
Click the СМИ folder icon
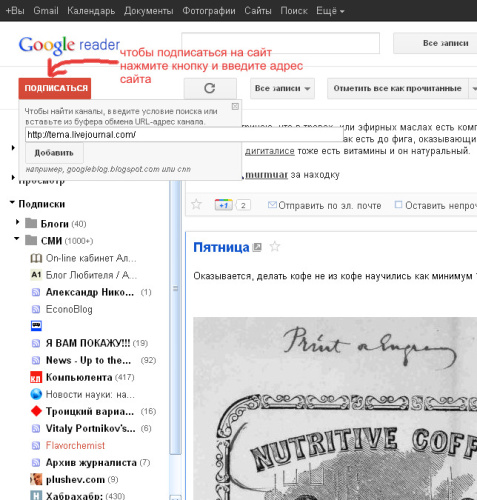31,240
